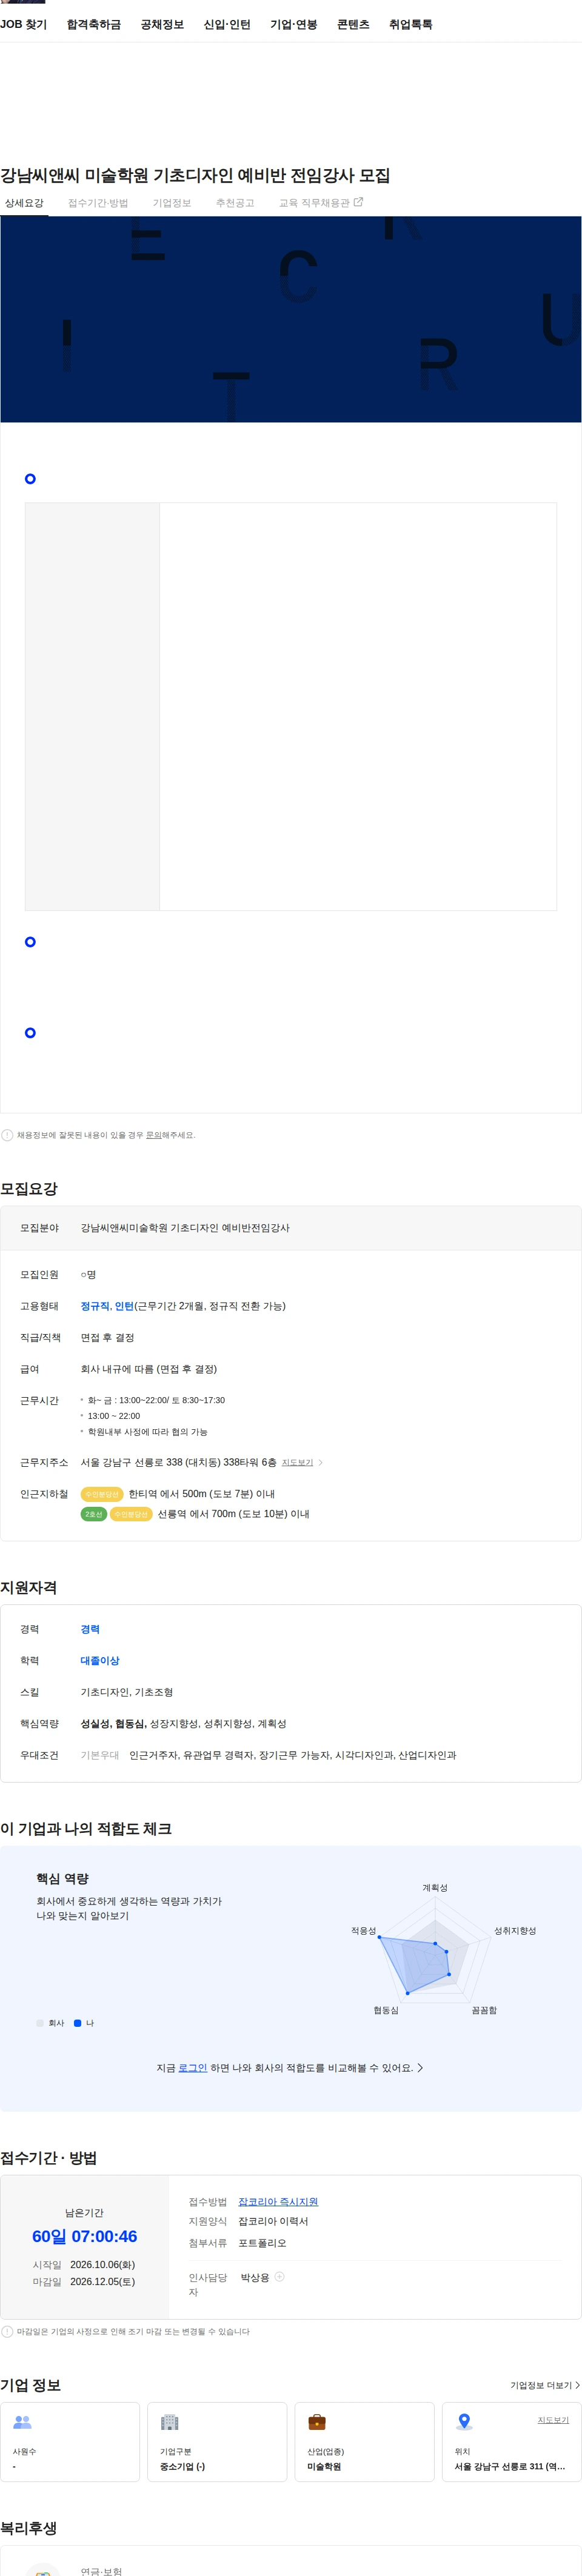Click the 로그인 link in the fit check
This screenshot has height=2576, width=582.
(193, 2067)
